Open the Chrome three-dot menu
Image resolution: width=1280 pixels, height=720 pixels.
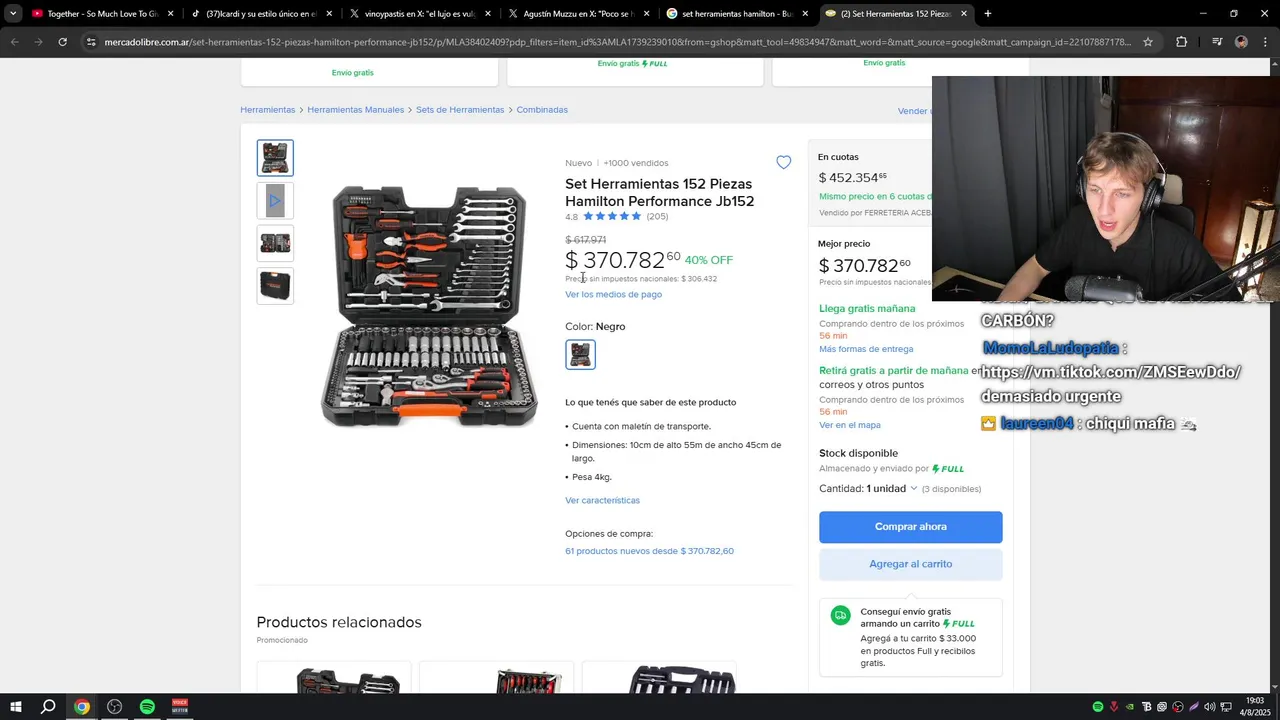tap(1265, 42)
